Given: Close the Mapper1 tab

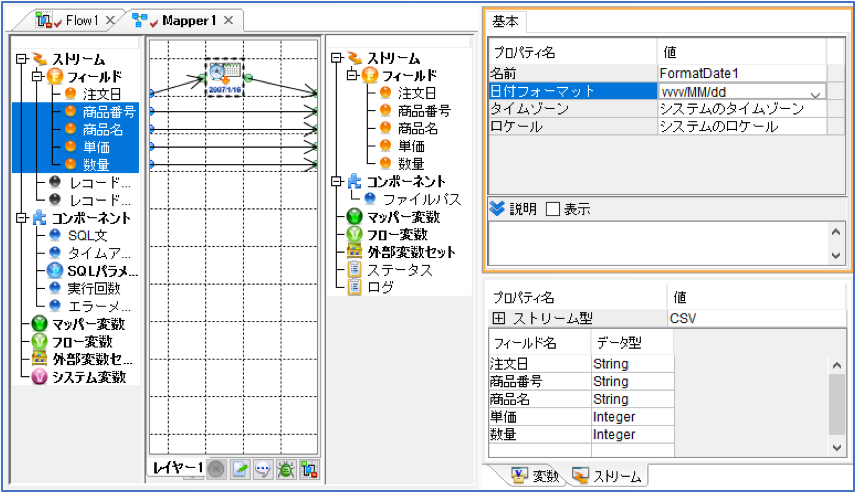Looking at the screenshot, I should [x=229, y=20].
